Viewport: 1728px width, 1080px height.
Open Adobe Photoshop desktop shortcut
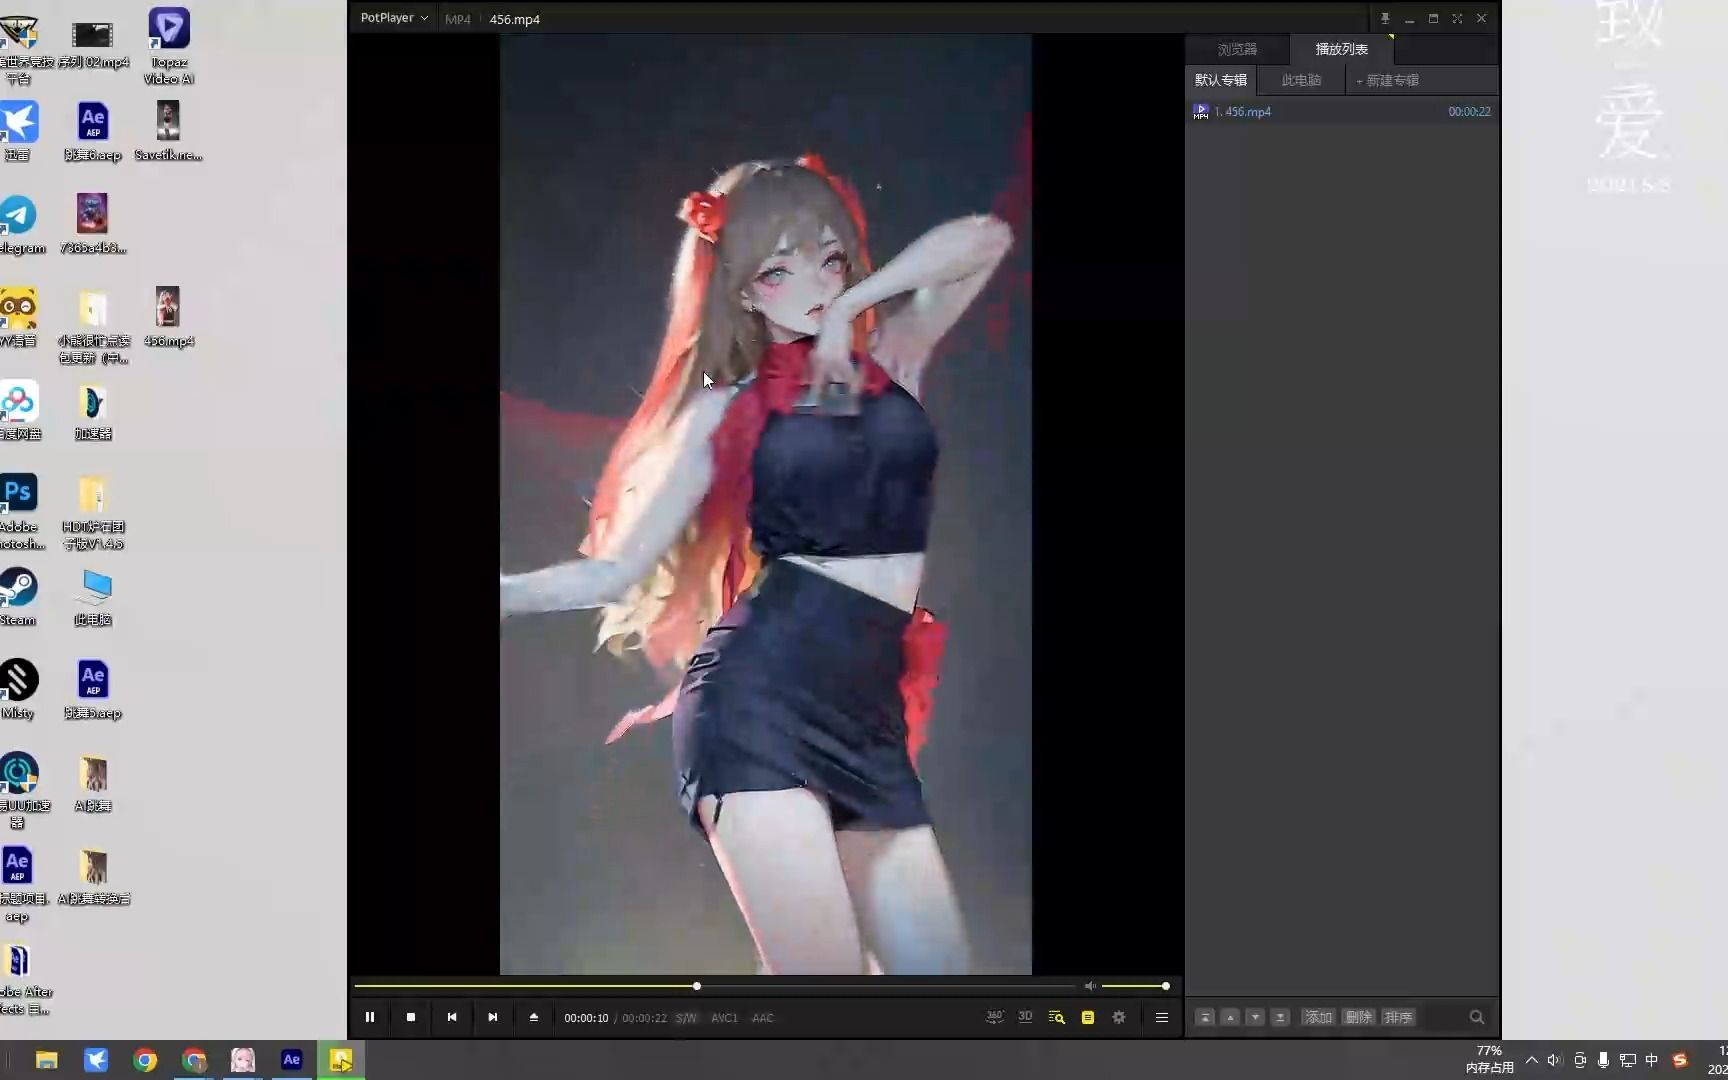coord(20,511)
